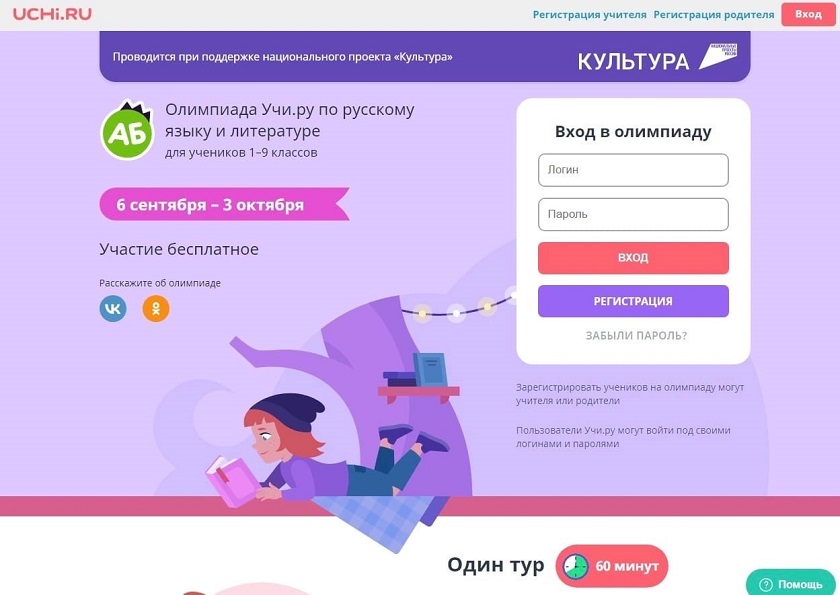Viewport: 840px width, 595px height.
Task: Click the Культура project support banner text
Action: coord(282,57)
